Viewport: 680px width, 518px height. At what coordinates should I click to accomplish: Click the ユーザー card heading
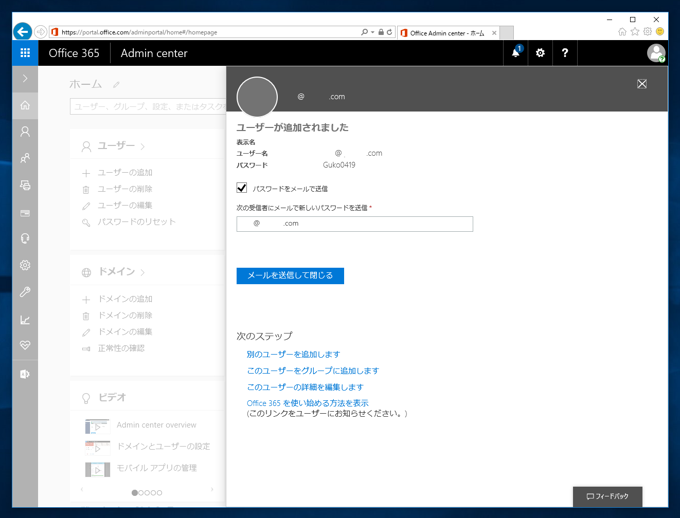[x=116, y=146]
